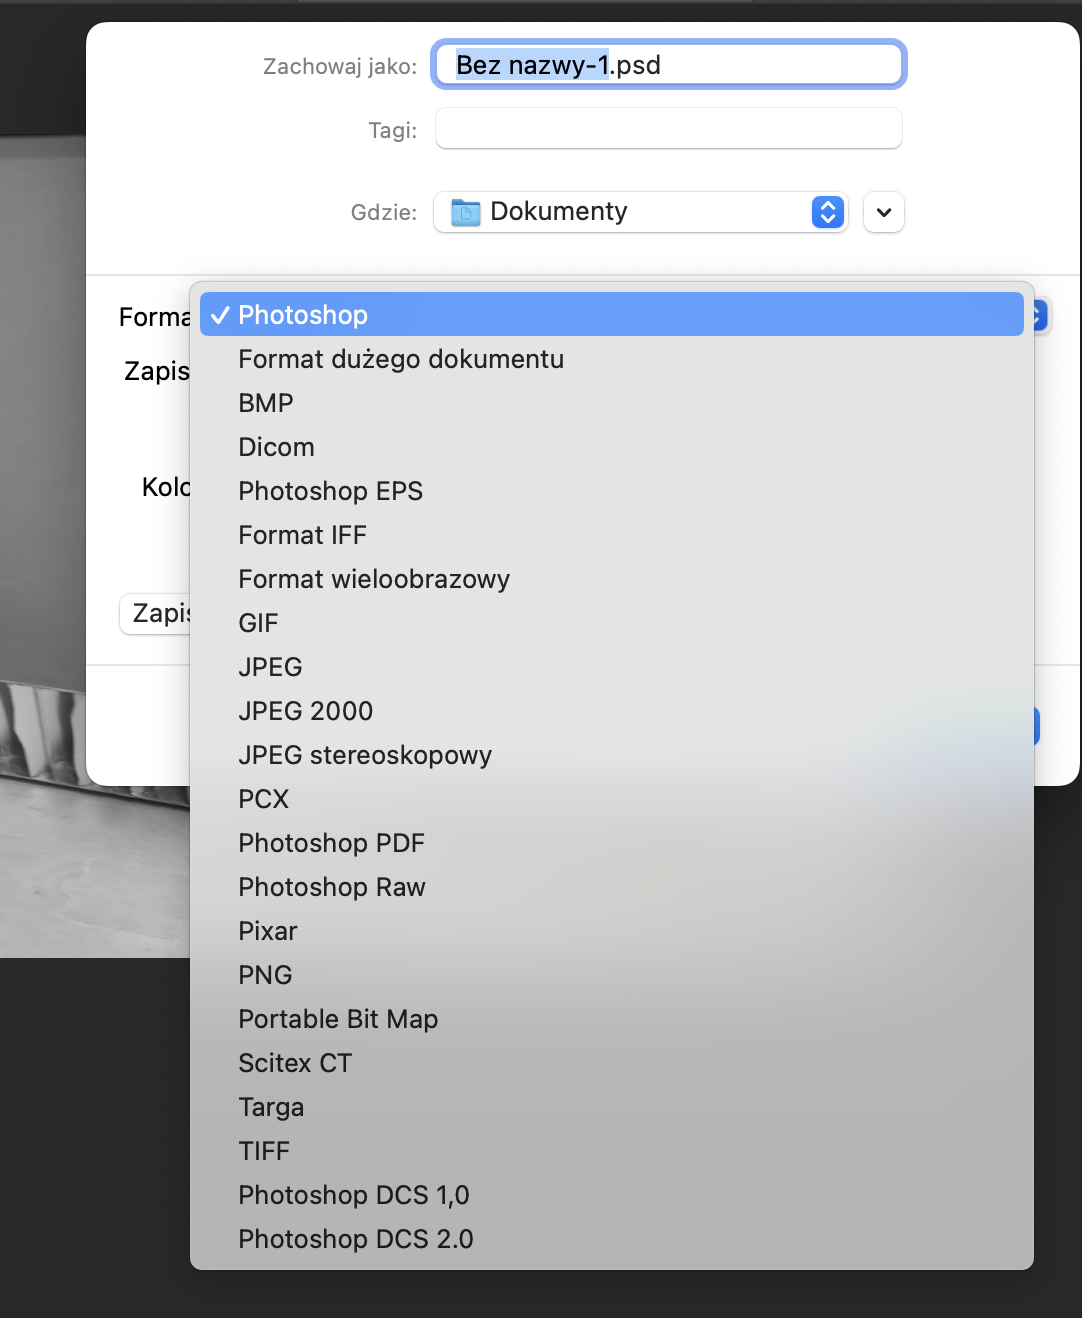This screenshot has height=1318, width=1082.
Task: Select BMP format
Action: pos(265,402)
